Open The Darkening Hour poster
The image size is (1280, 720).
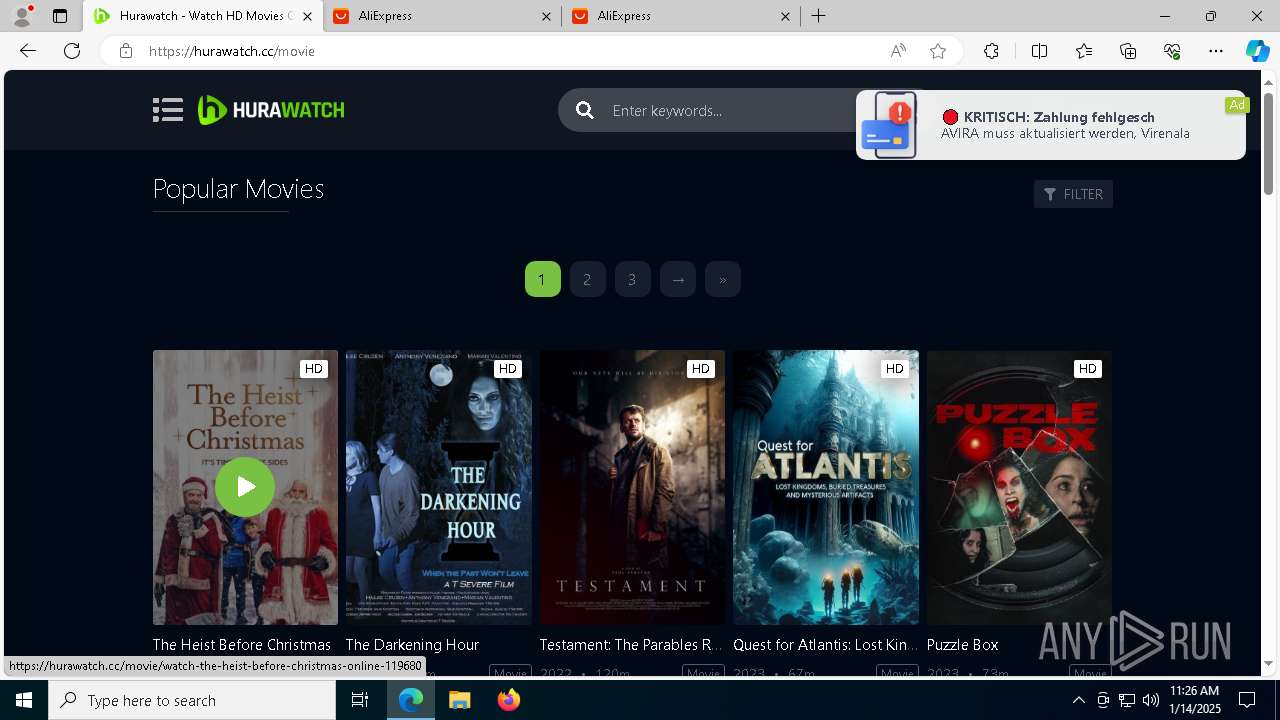click(x=438, y=487)
